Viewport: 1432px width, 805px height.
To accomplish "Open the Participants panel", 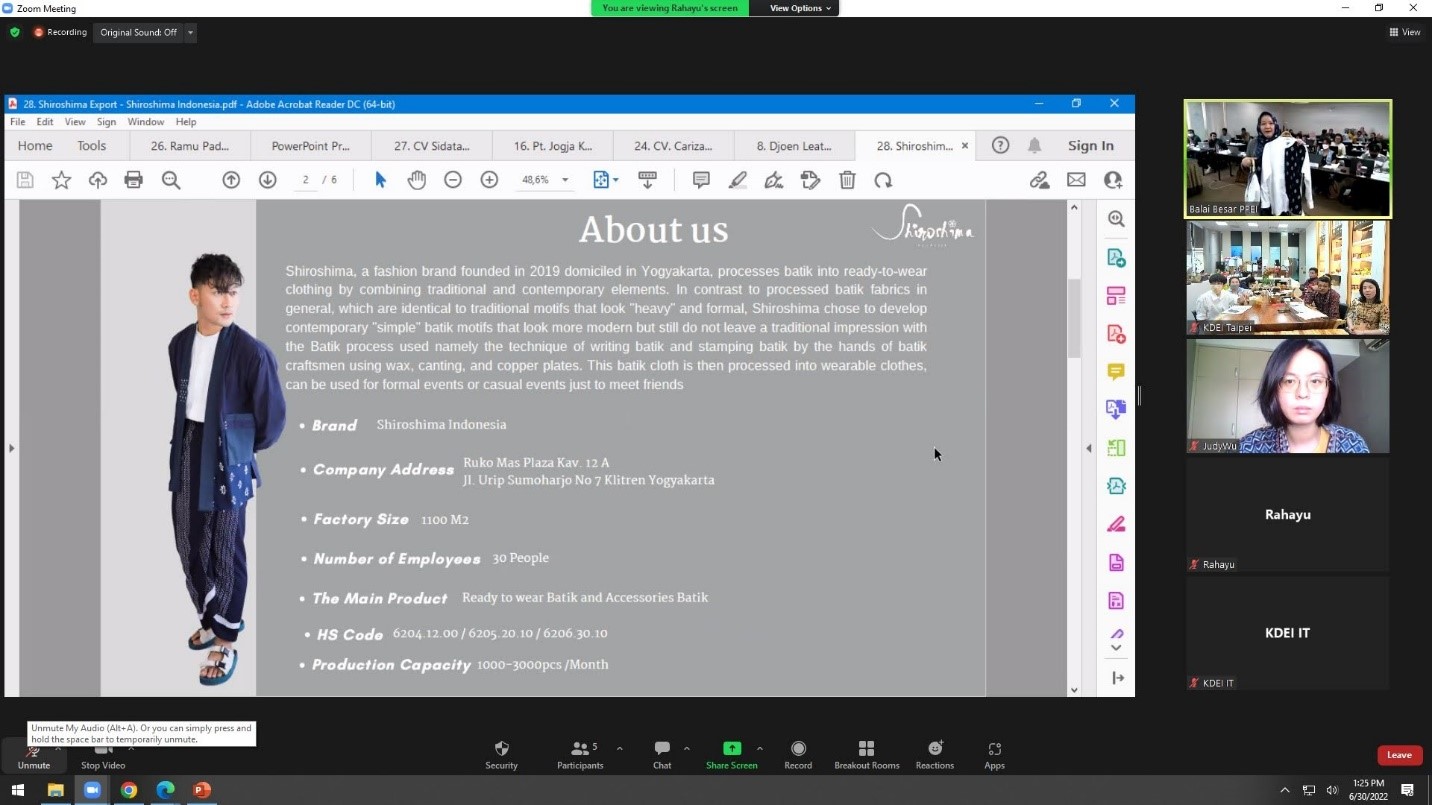I will (x=580, y=756).
